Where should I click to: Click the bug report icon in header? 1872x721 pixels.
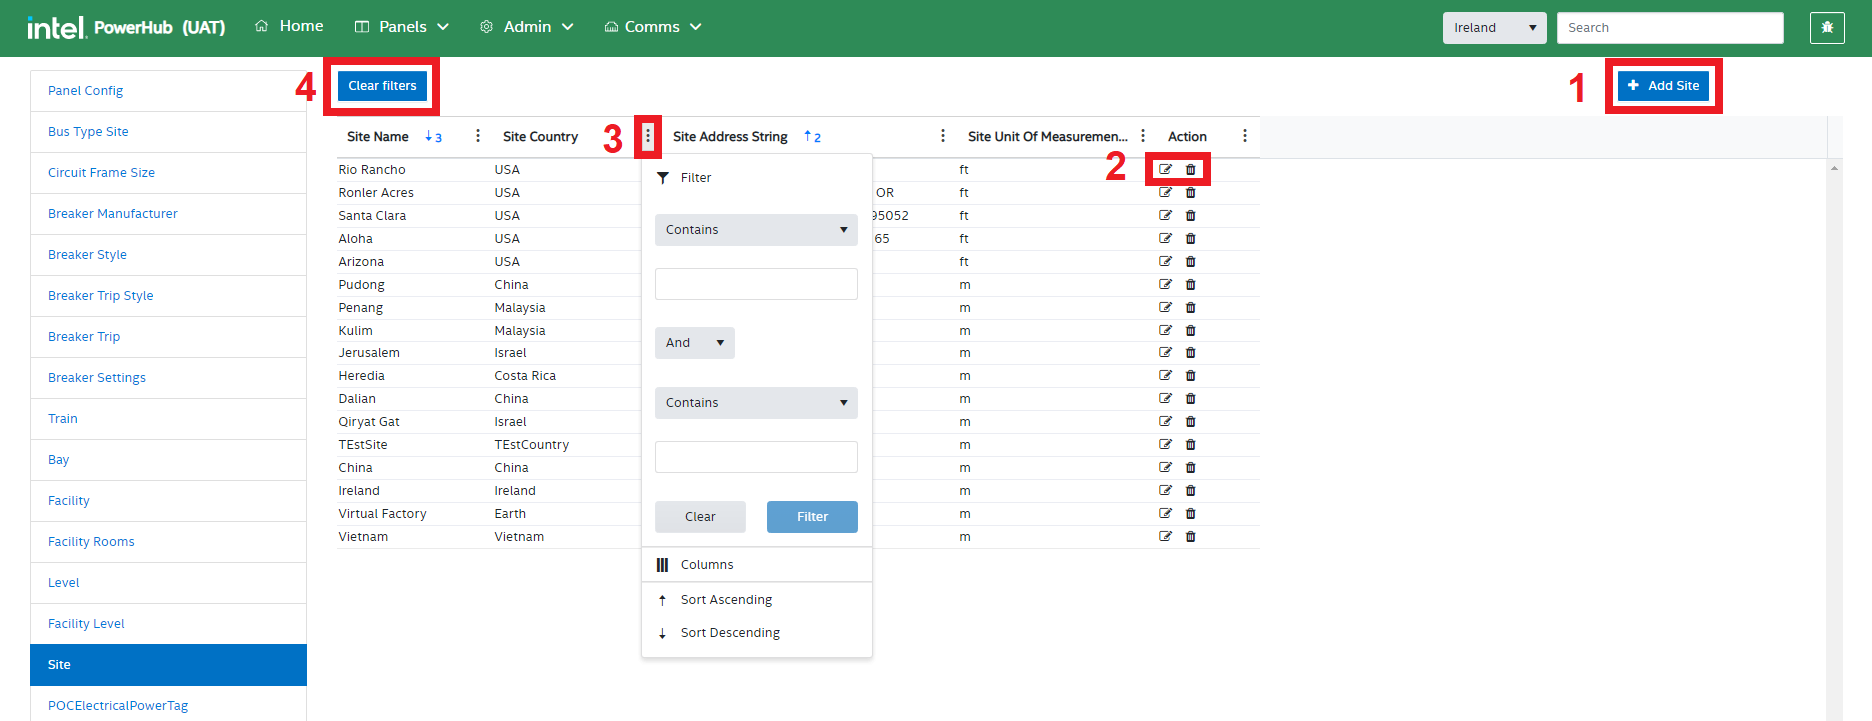[x=1826, y=28]
